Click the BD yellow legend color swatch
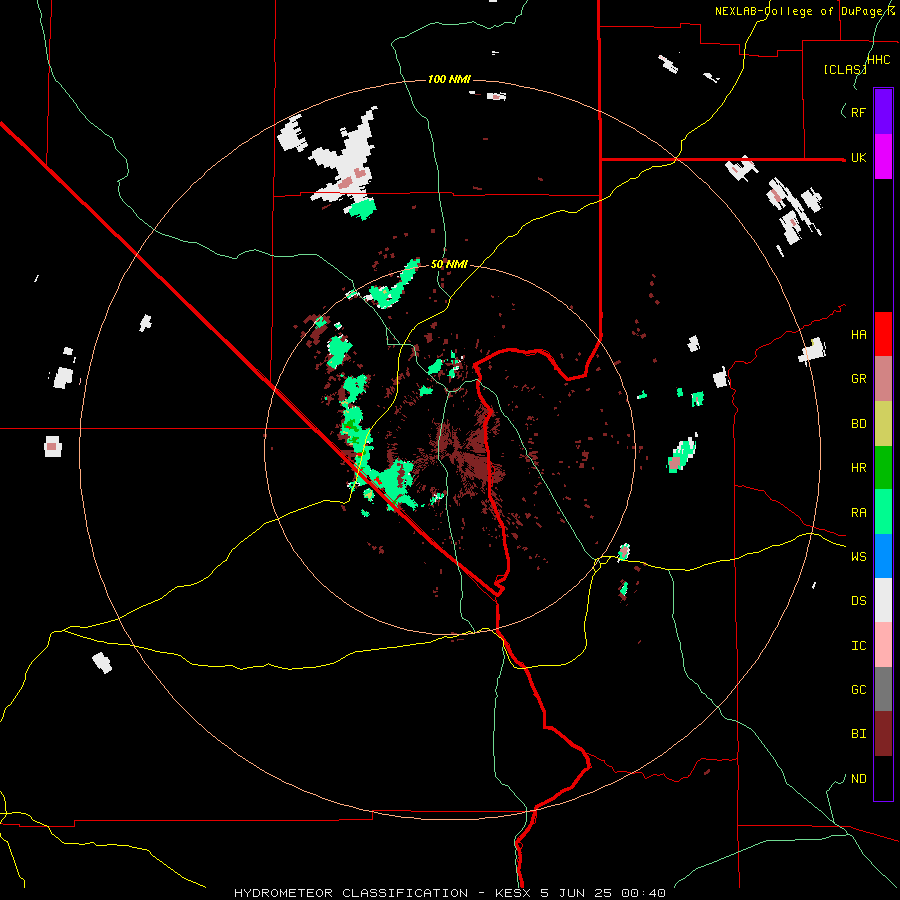 coord(883,424)
